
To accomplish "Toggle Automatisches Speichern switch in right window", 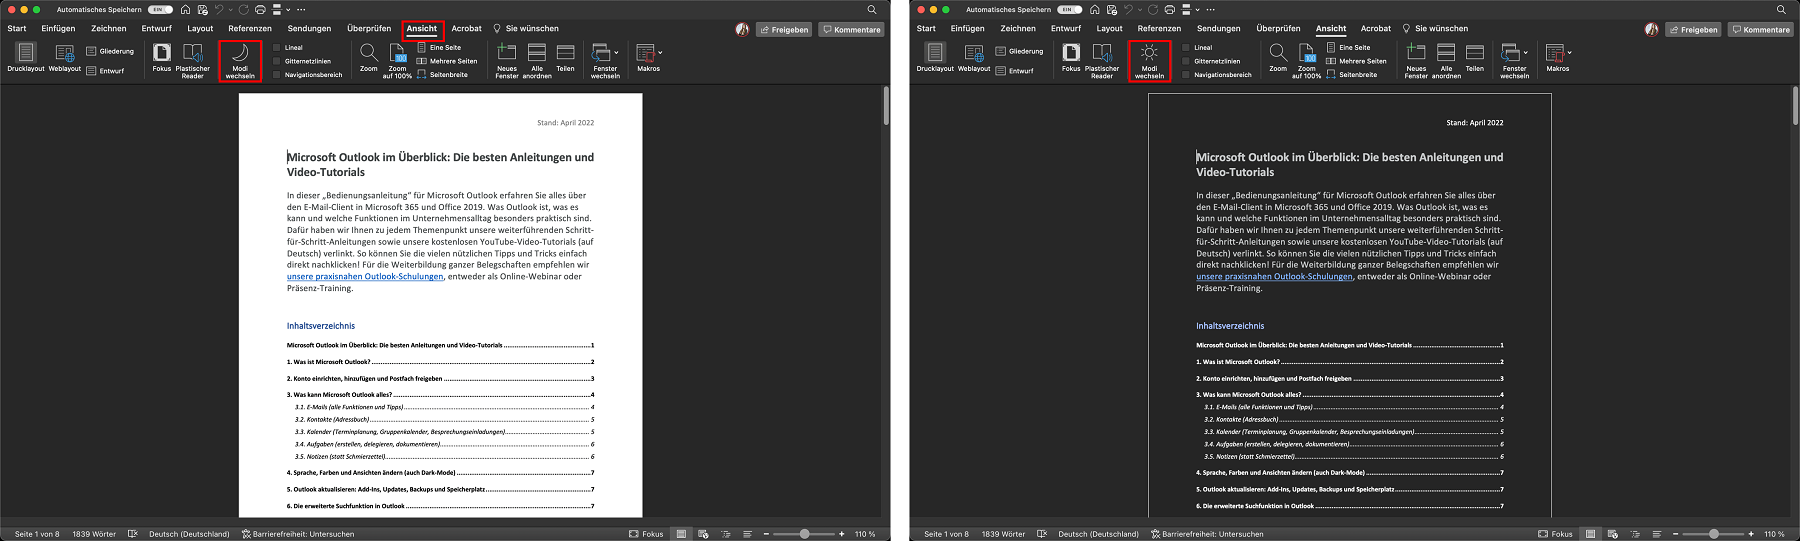I will point(1070,9).
